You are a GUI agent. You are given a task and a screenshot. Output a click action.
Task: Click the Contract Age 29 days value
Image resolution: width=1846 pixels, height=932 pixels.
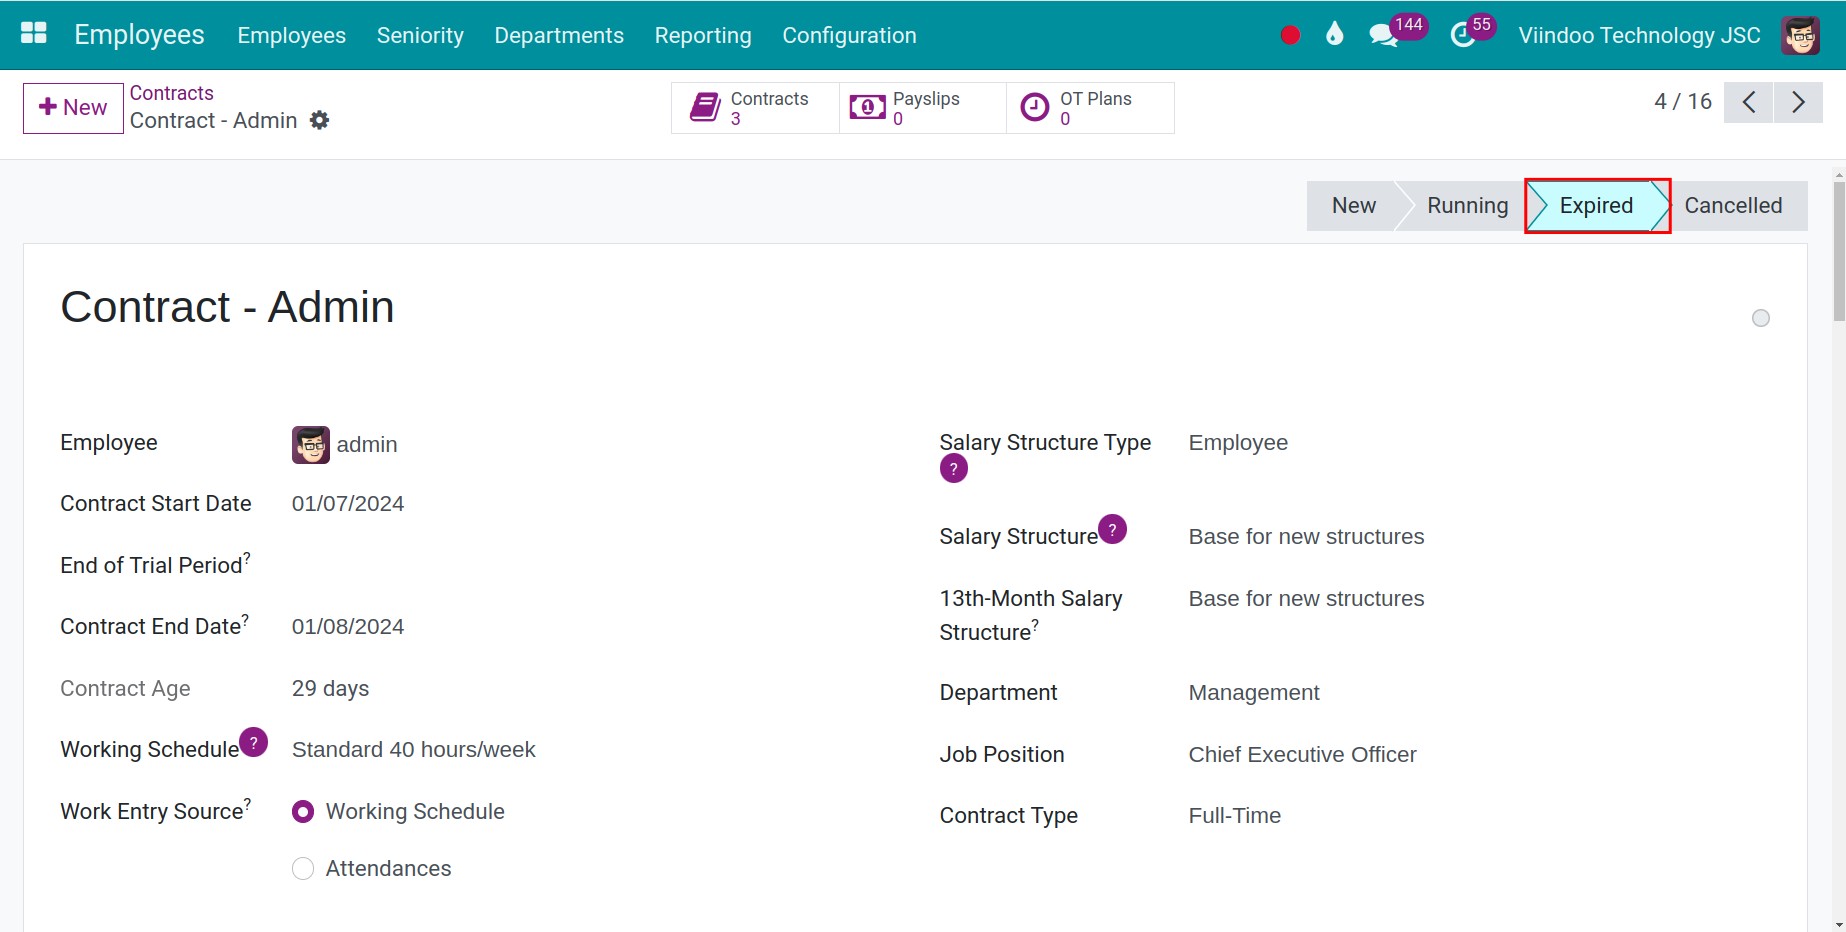coord(330,689)
